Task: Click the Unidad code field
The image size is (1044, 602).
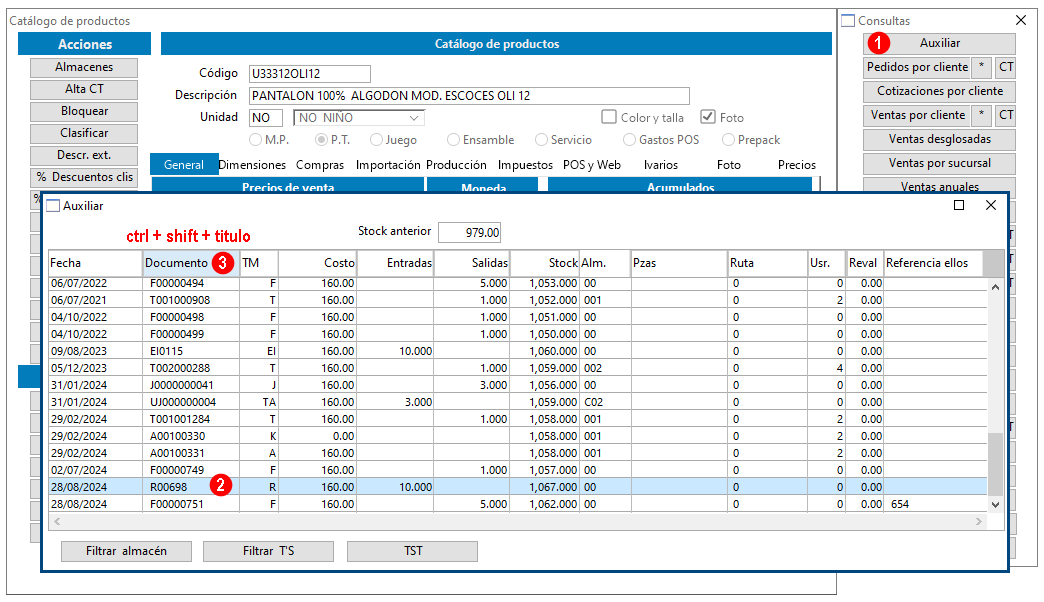Action: 266,118
